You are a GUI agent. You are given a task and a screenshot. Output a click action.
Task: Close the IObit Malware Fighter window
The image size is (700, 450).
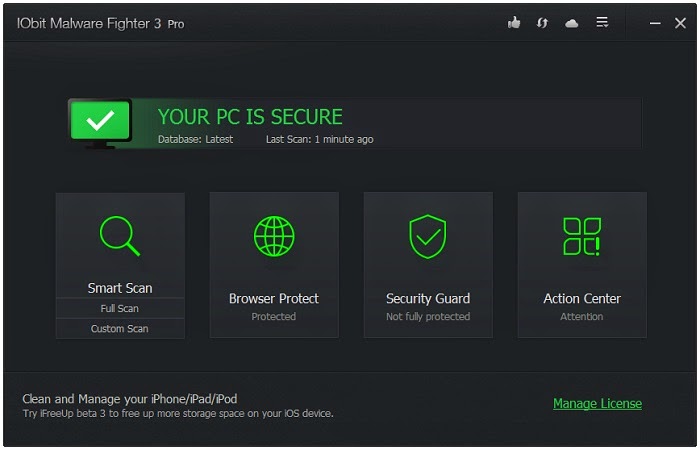(680, 23)
